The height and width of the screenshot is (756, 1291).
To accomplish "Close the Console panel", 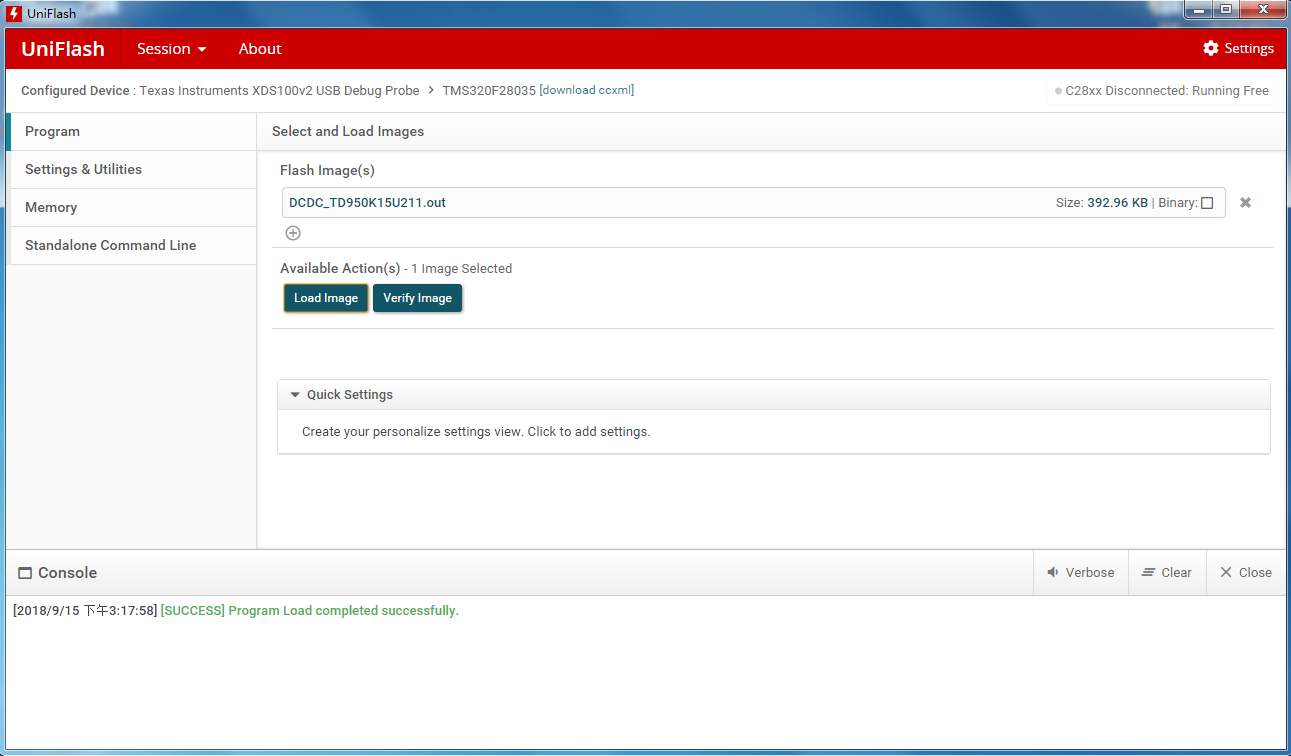I will click(x=1246, y=572).
